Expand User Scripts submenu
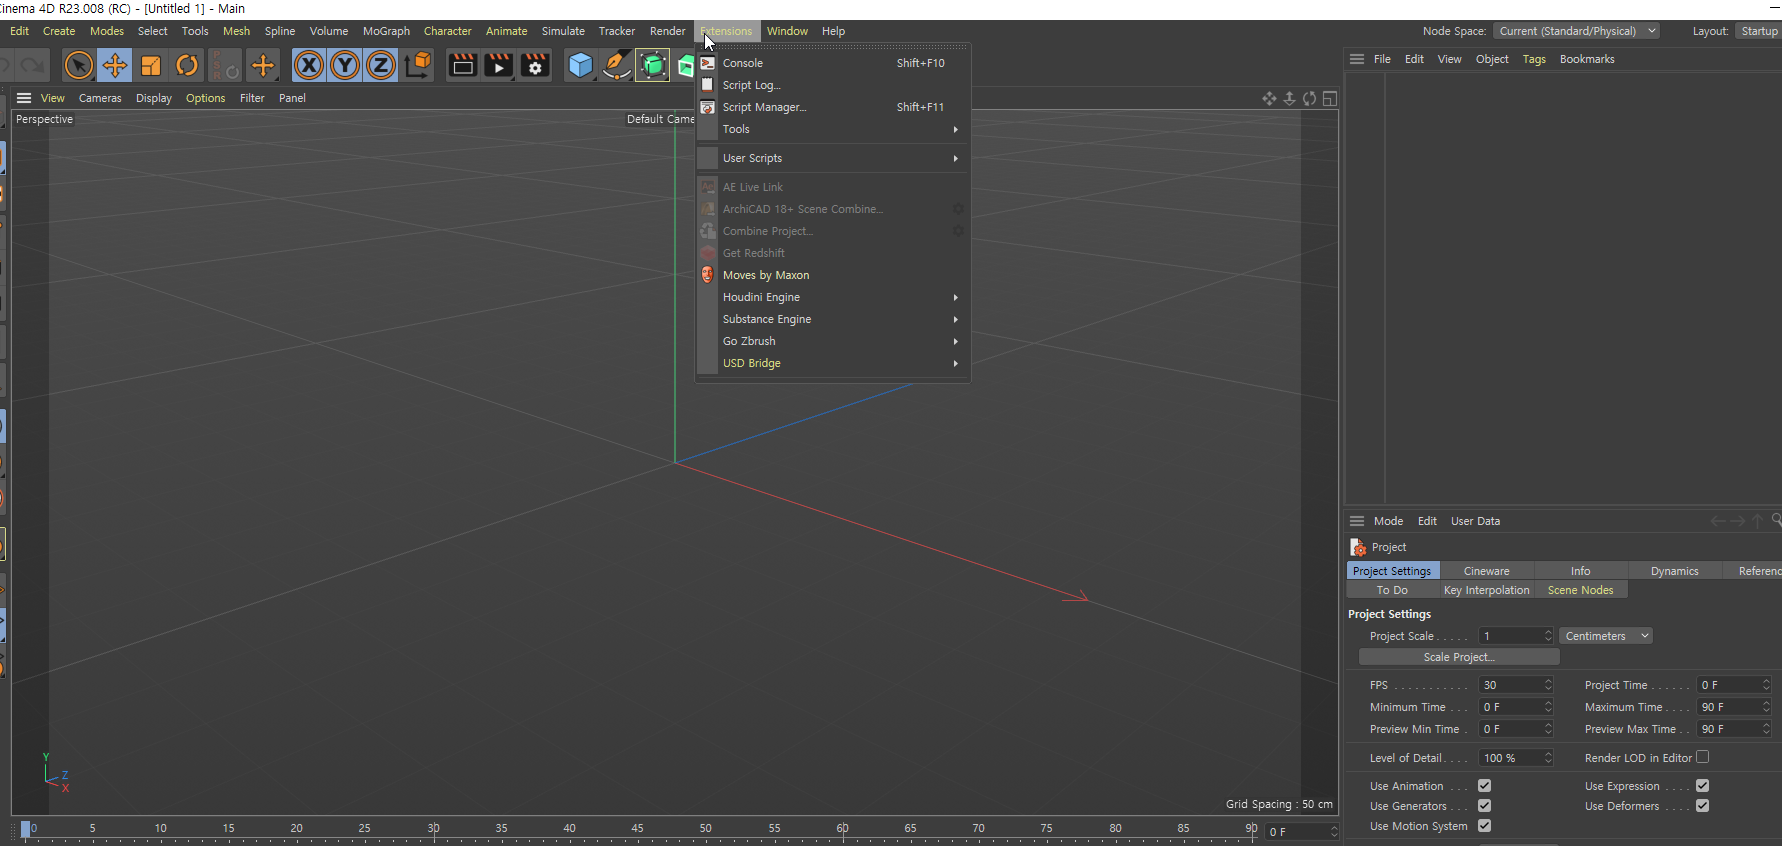The width and height of the screenshot is (1782, 846). pyautogui.click(x=834, y=158)
